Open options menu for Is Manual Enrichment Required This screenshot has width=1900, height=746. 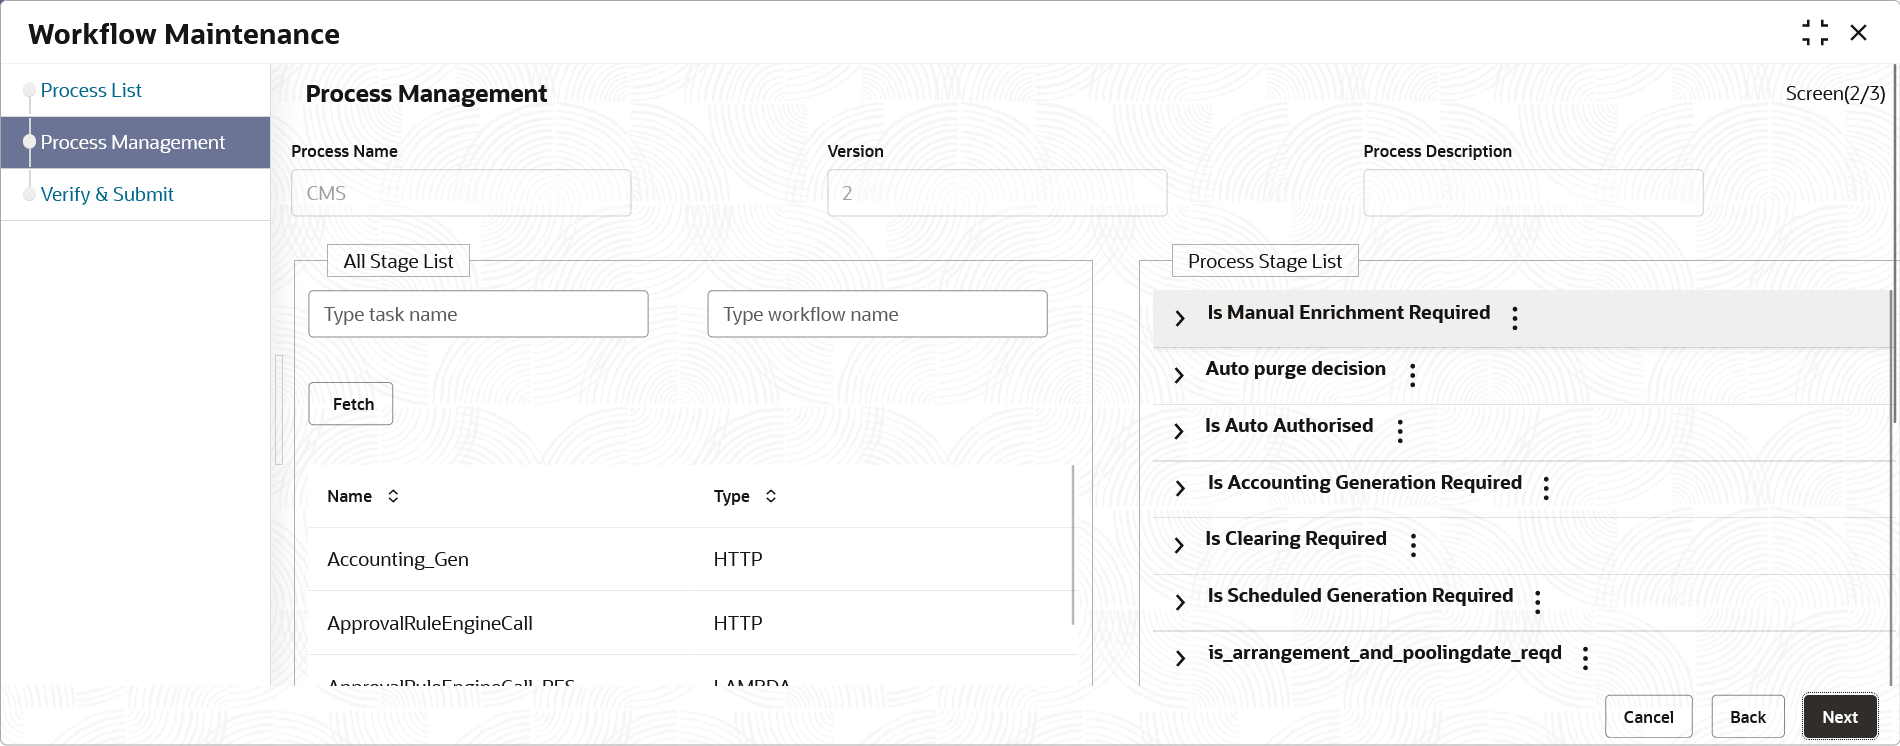tap(1515, 318)
